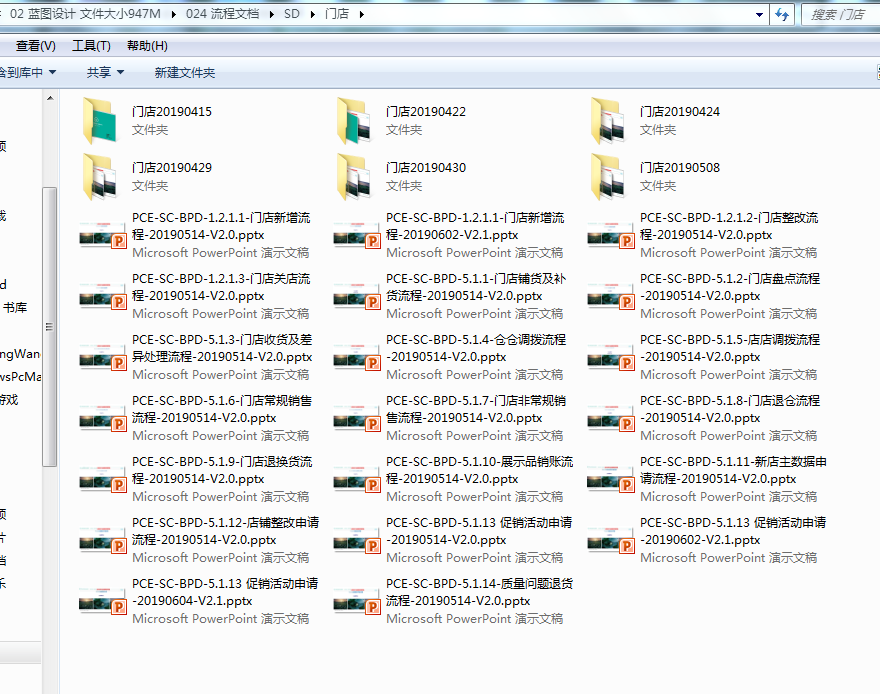
Task: Open the 查看(V) menu
Action: (35, 46)
